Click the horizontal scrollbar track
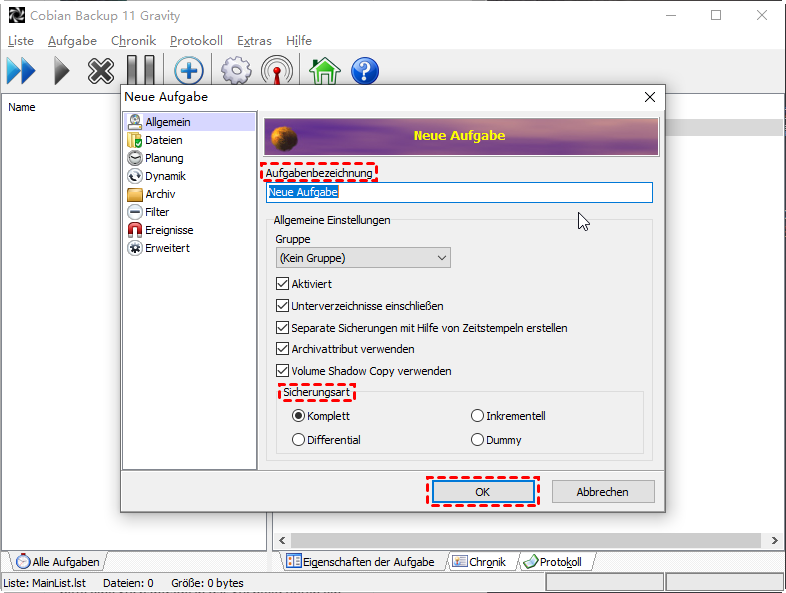786x593 pixels. pyautogui.click(x=526, y=540)
